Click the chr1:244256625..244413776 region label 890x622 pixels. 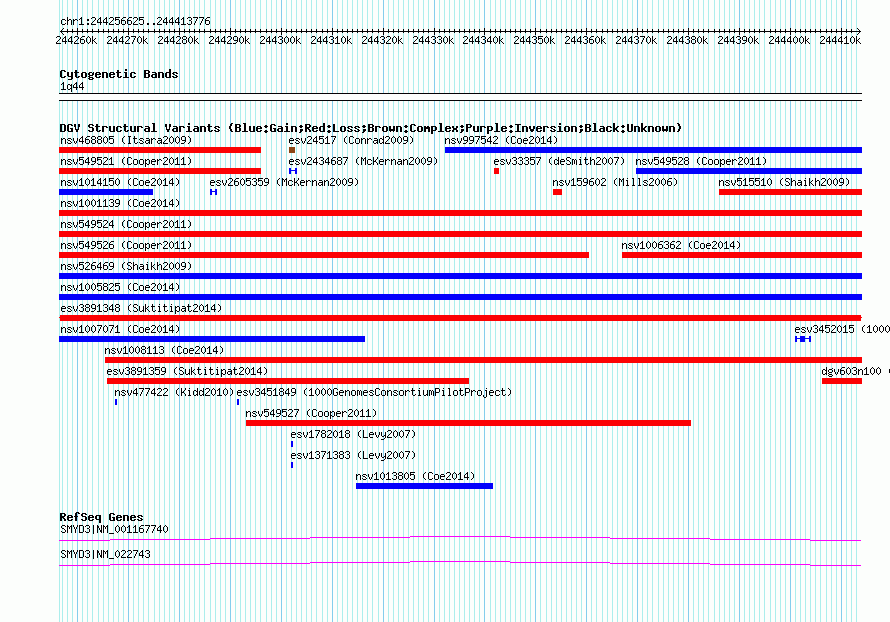tap(135, 22)
